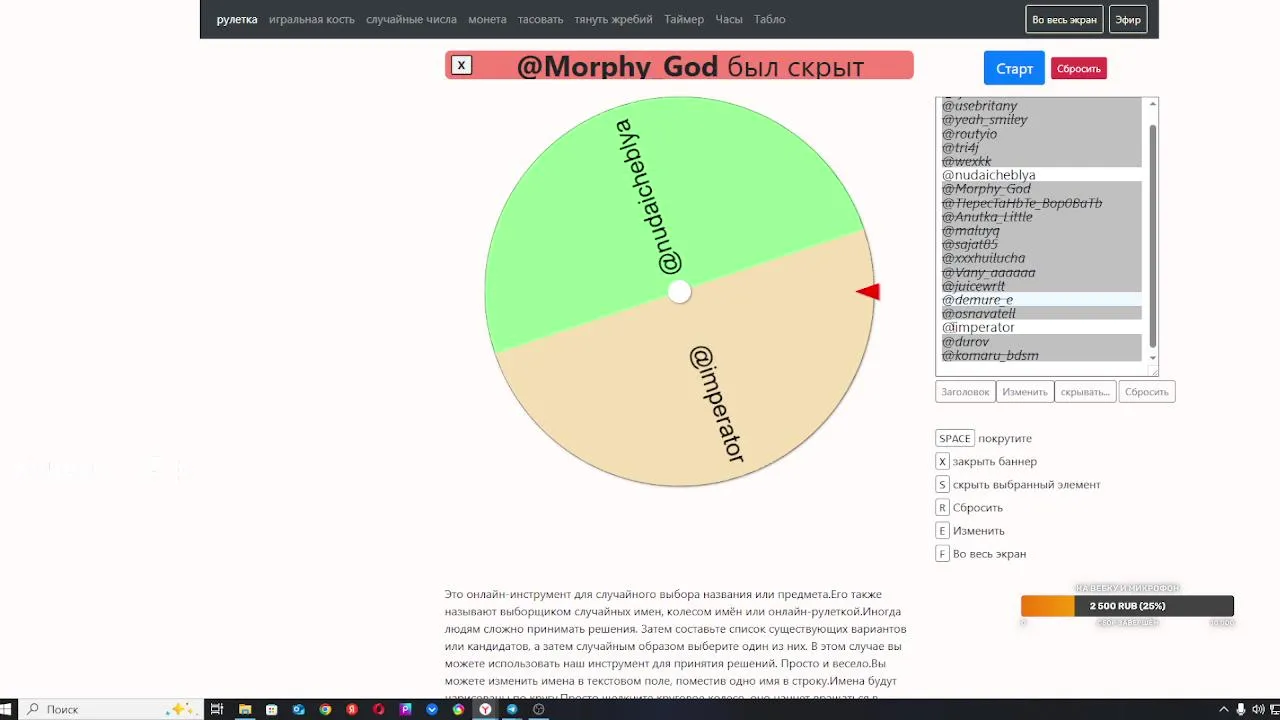Select @nudaicheblya in the names list
The image size is (1280, 720).
pyautogui.click(x=1041, y=175)
